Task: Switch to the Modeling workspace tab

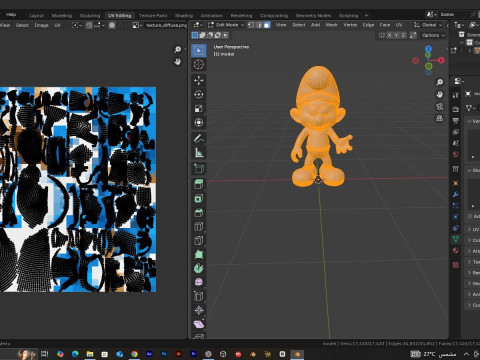Action: (x=62, y=15)
